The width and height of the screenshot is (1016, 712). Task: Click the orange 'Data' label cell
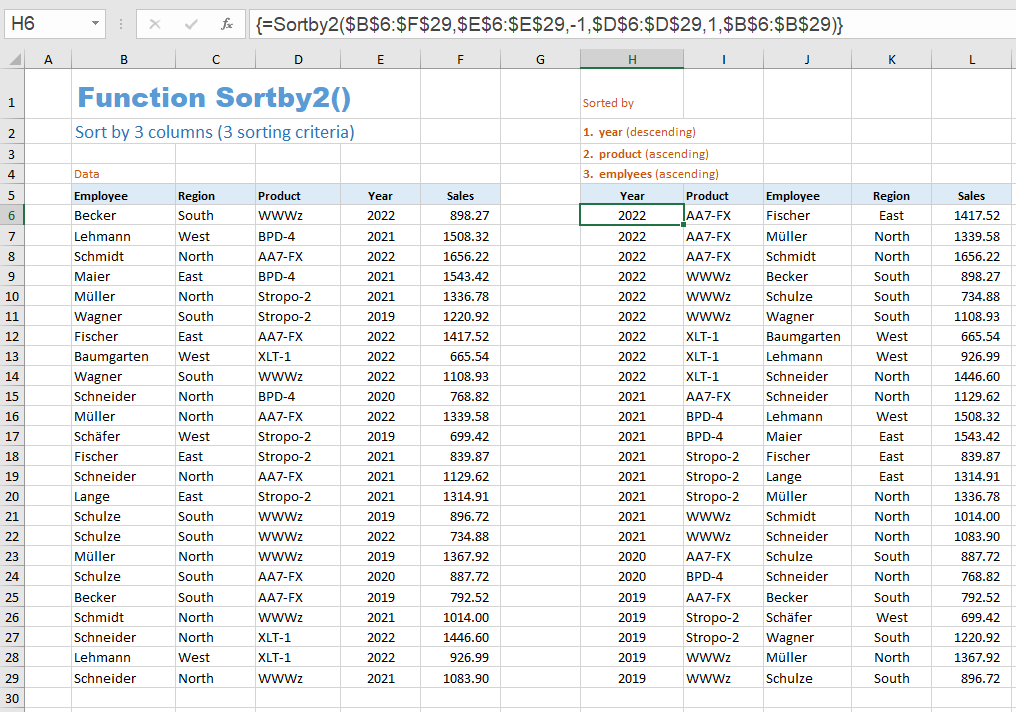click(87, 174)
